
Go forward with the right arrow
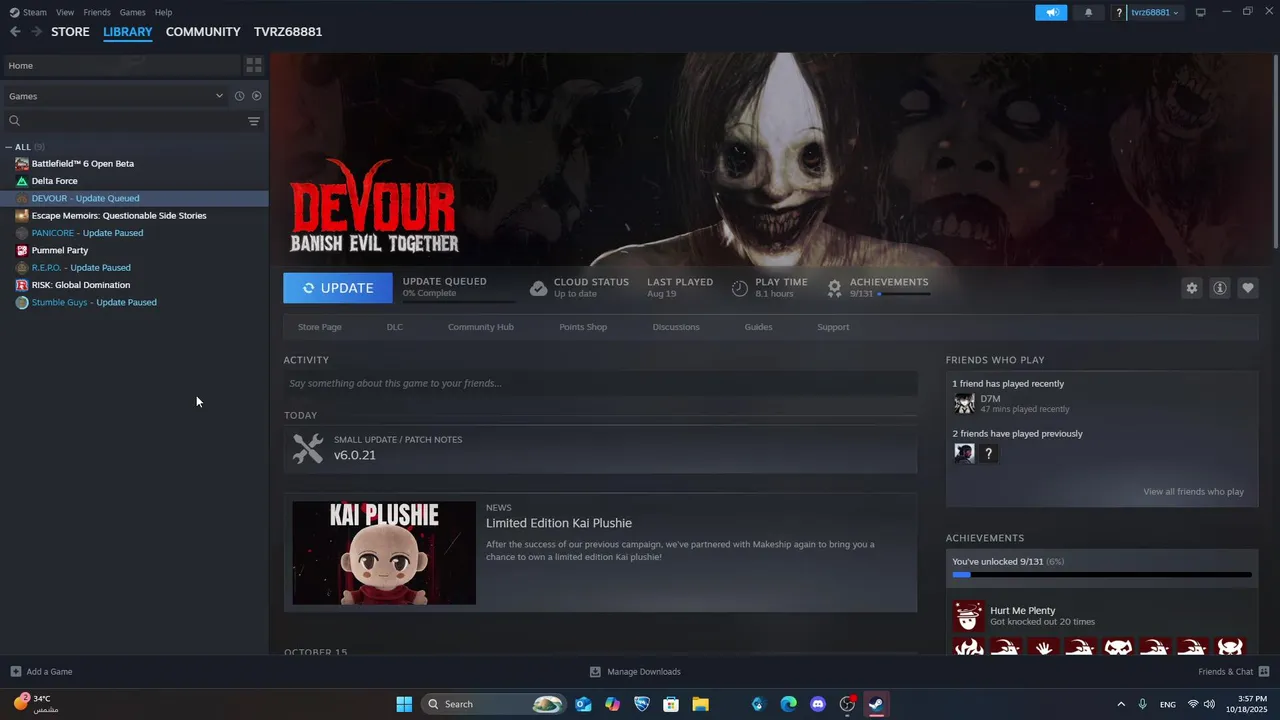[36, 32]
